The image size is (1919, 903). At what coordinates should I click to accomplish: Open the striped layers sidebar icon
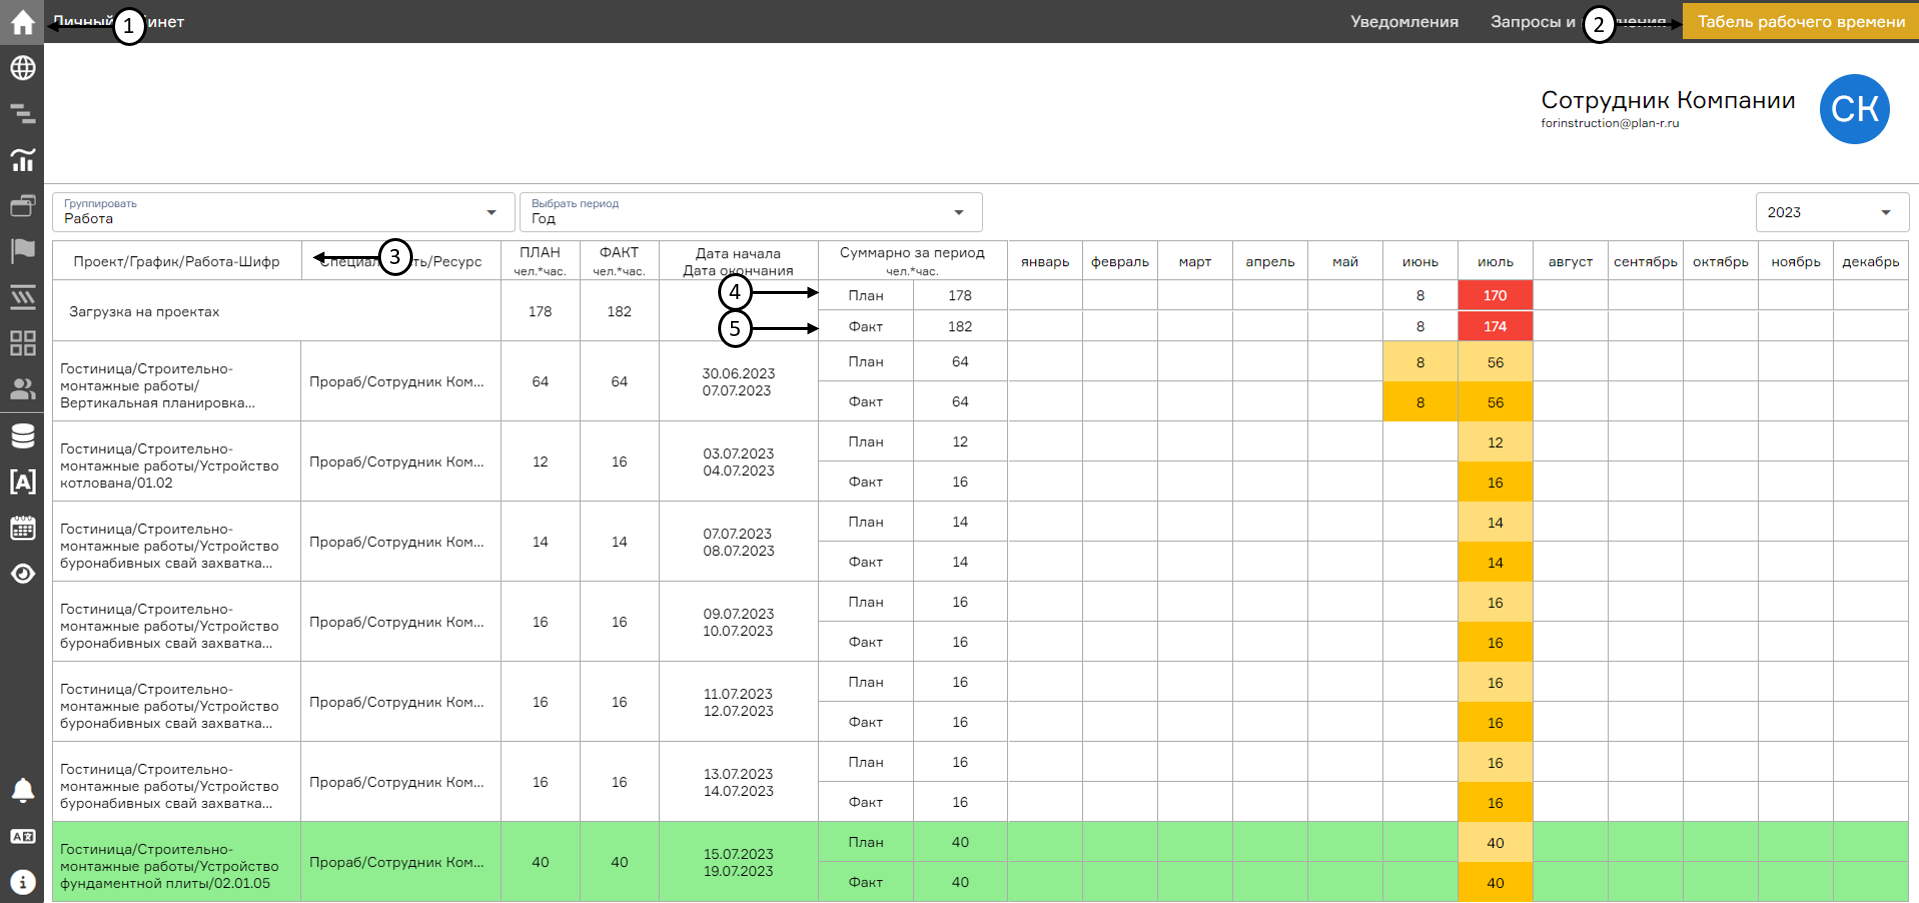click(x=22, y=297)
